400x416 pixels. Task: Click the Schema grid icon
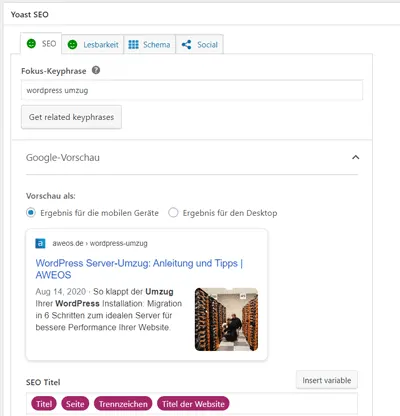click(x=133, y=44)
